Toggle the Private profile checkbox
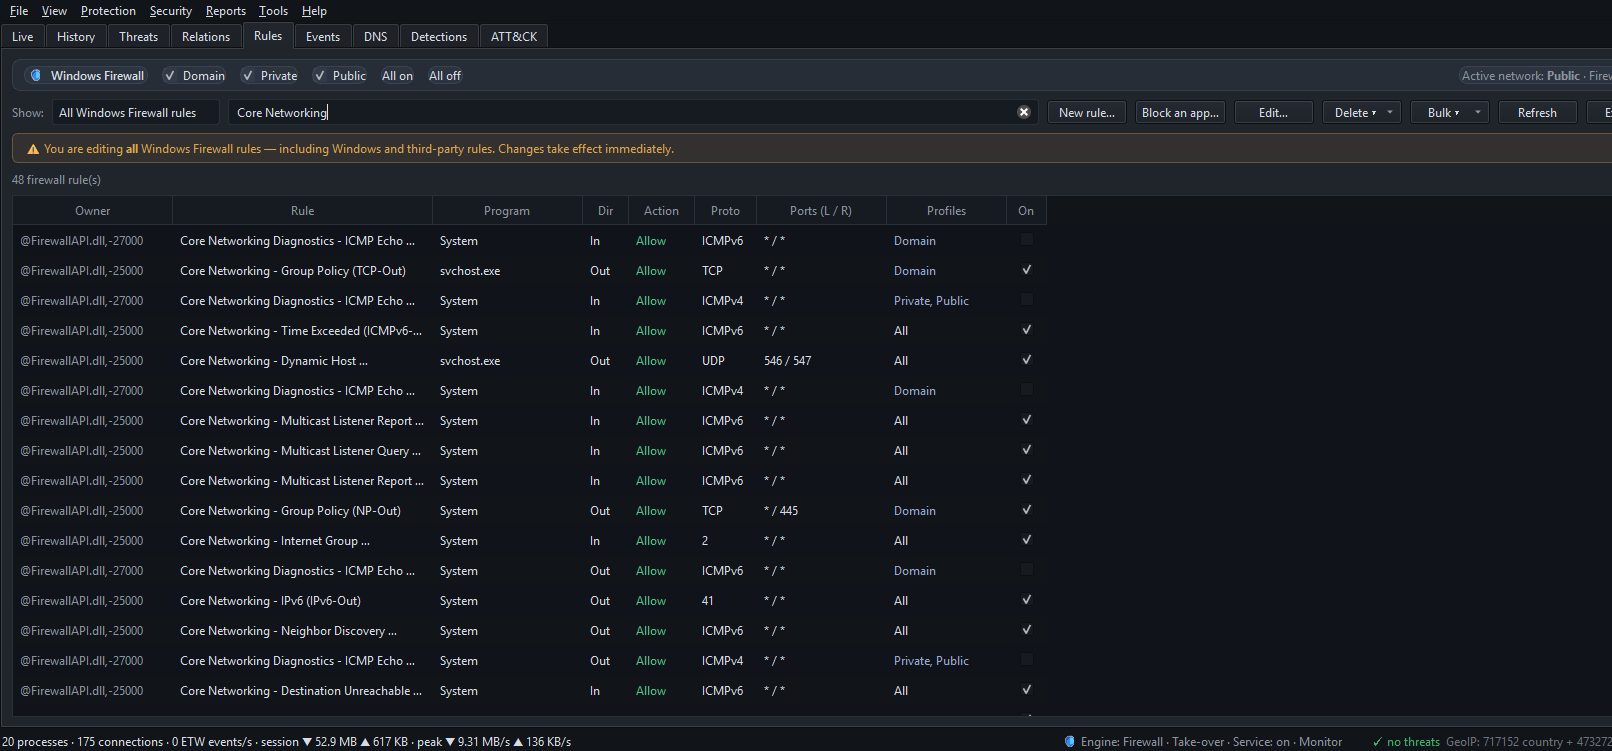The image size is (1612, 751). click(x=248, y=76)
